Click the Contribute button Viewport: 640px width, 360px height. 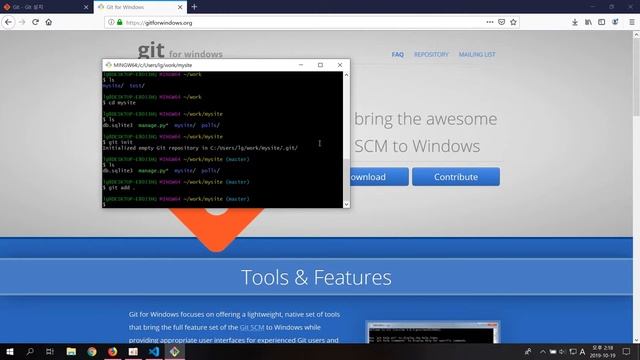[456, 177]
